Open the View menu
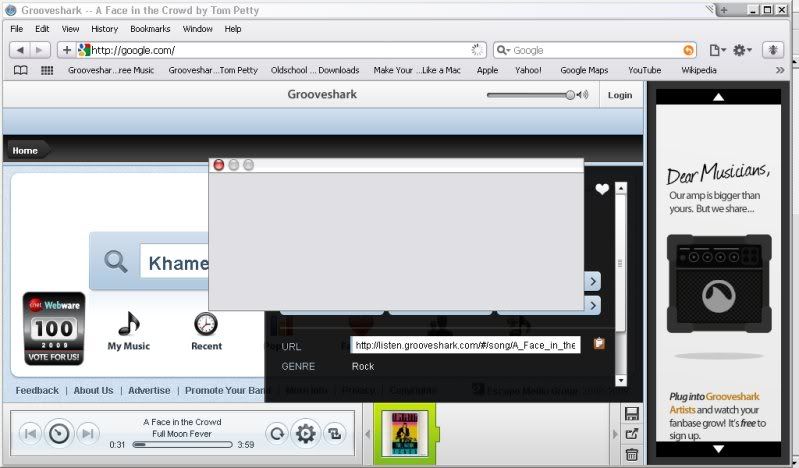Screen dimensions: 799x468 [x=70, y=29]
